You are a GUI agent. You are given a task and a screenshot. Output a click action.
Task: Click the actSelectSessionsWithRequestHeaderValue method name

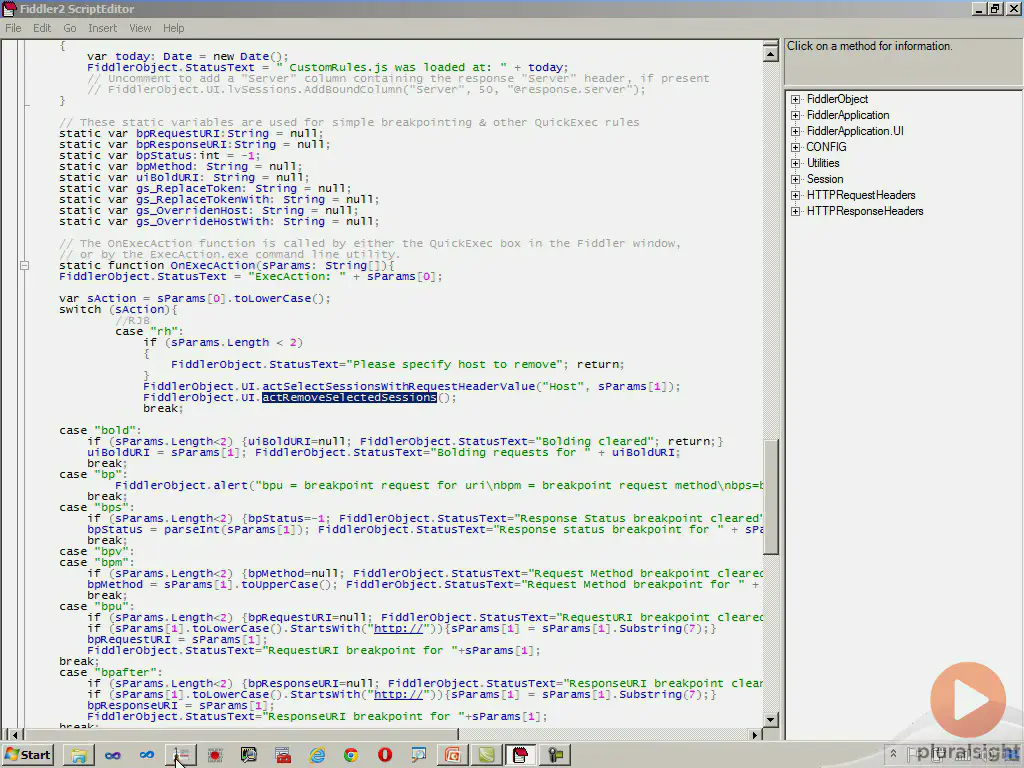coord(398,387)
